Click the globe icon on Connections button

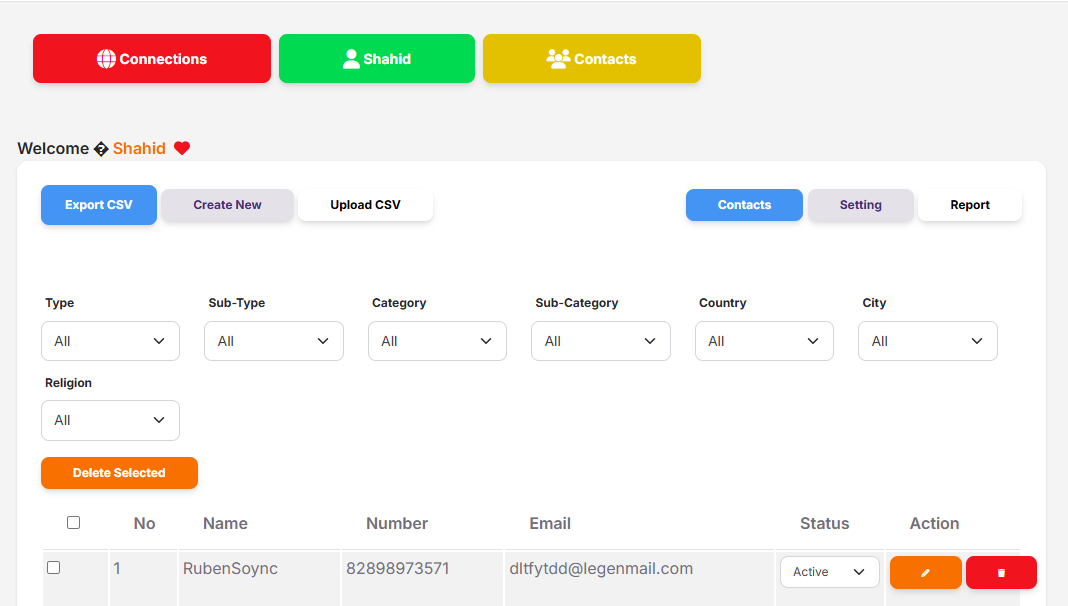(x=106, y=59)
